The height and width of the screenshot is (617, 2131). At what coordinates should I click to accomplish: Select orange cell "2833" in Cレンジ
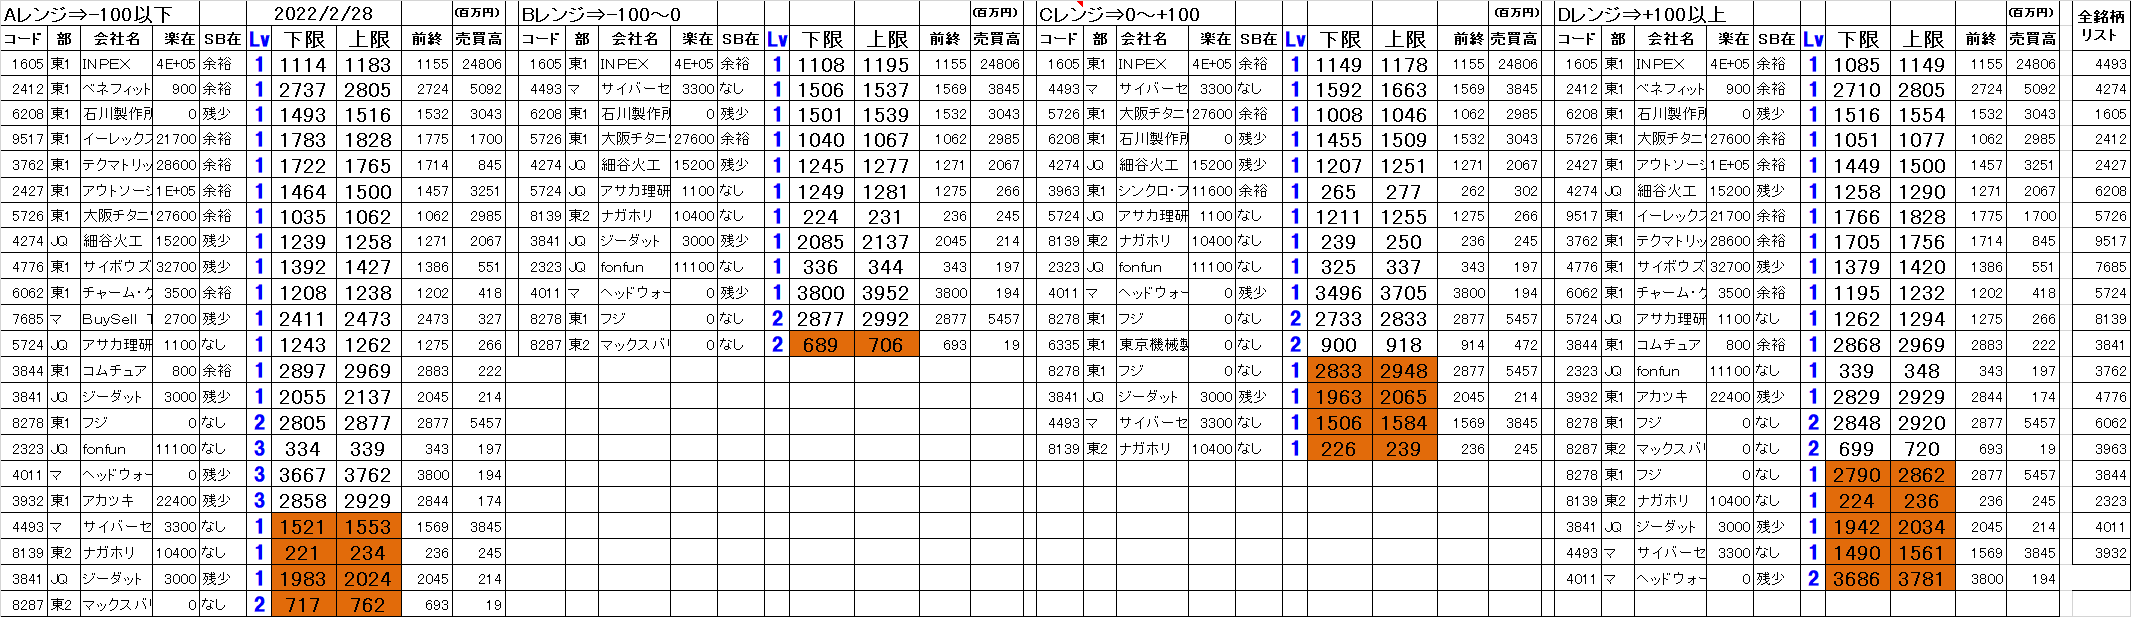(1339, 371)
